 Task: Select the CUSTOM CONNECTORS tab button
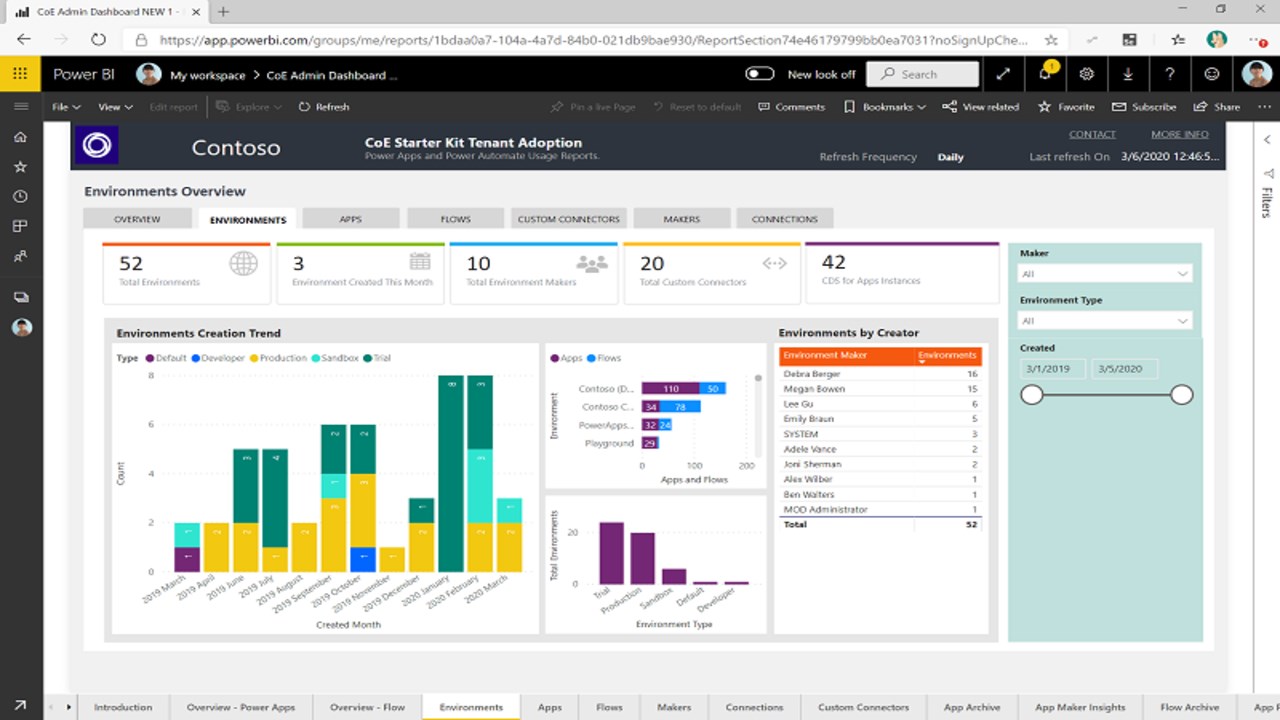569,219
